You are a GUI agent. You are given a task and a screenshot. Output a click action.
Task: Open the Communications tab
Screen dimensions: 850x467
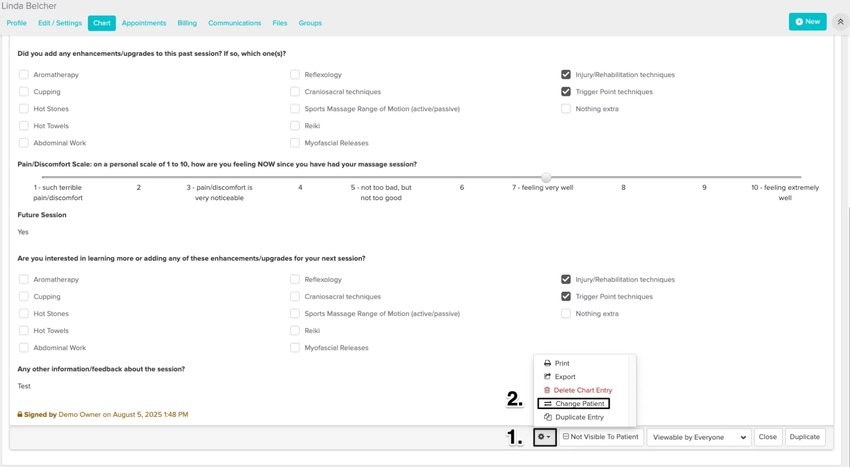[235, 23]
